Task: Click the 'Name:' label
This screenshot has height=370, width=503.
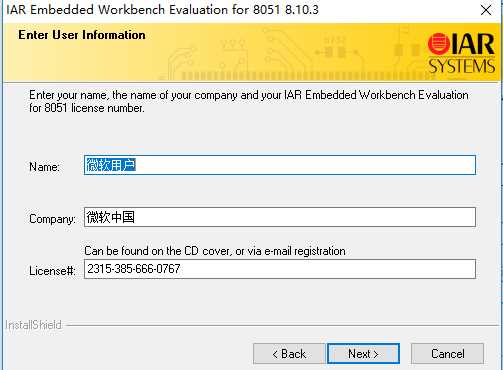Action: click(x=44, y=167)
